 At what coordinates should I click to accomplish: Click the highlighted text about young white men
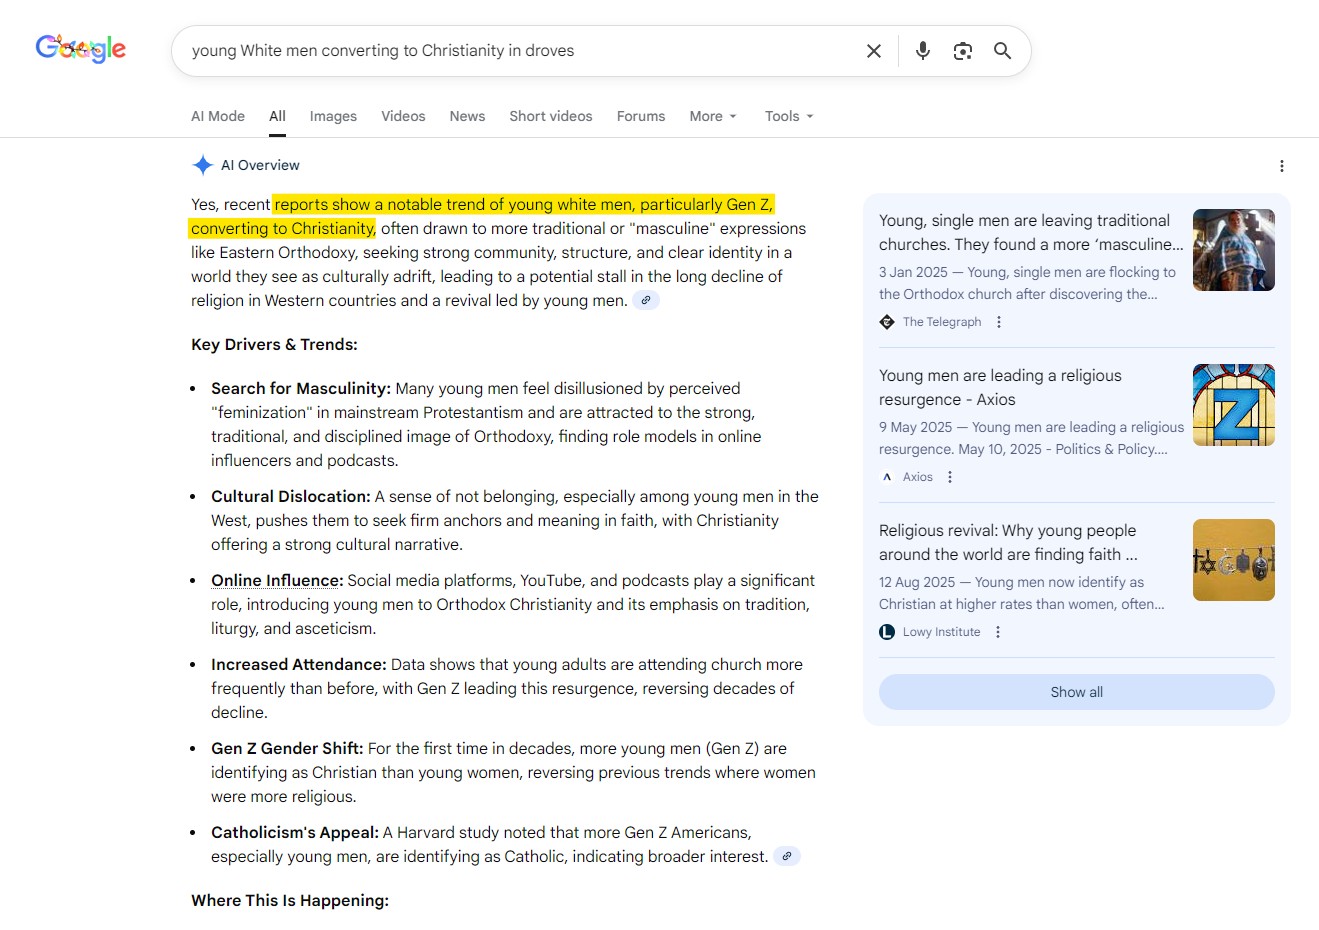pos(482,216)
